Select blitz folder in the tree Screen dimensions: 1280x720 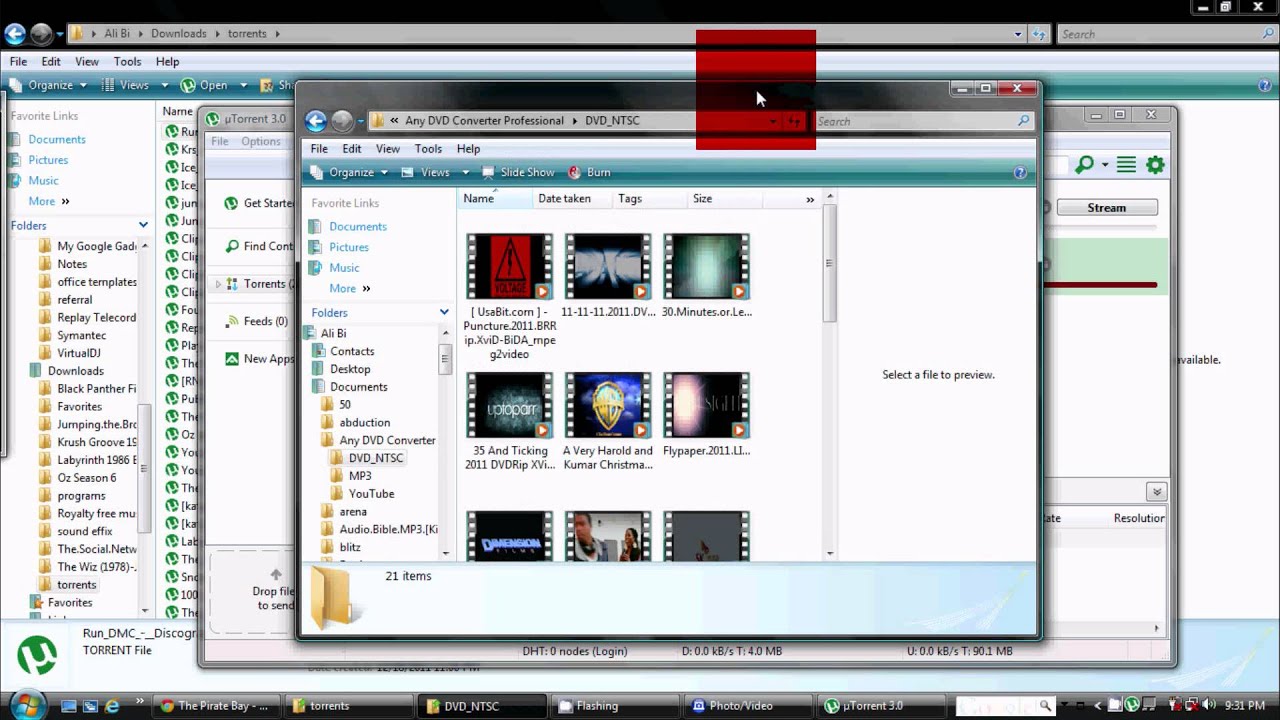coord(350,548)
